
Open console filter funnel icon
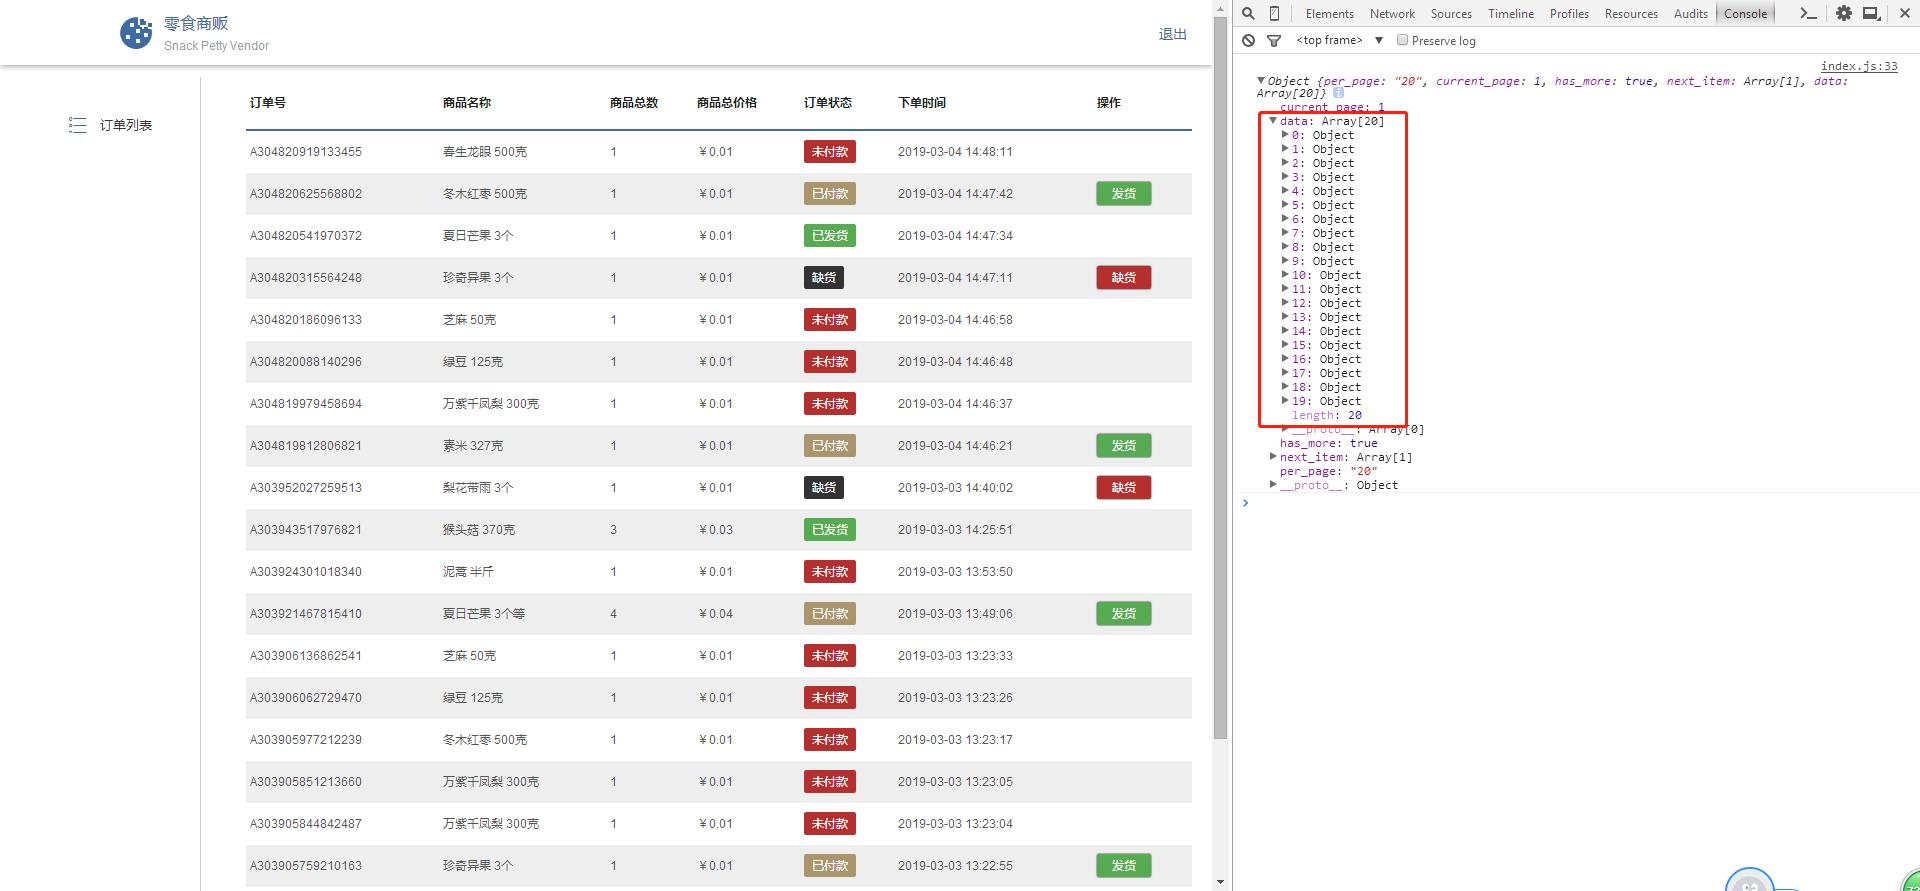click(x=1274, y=41)
